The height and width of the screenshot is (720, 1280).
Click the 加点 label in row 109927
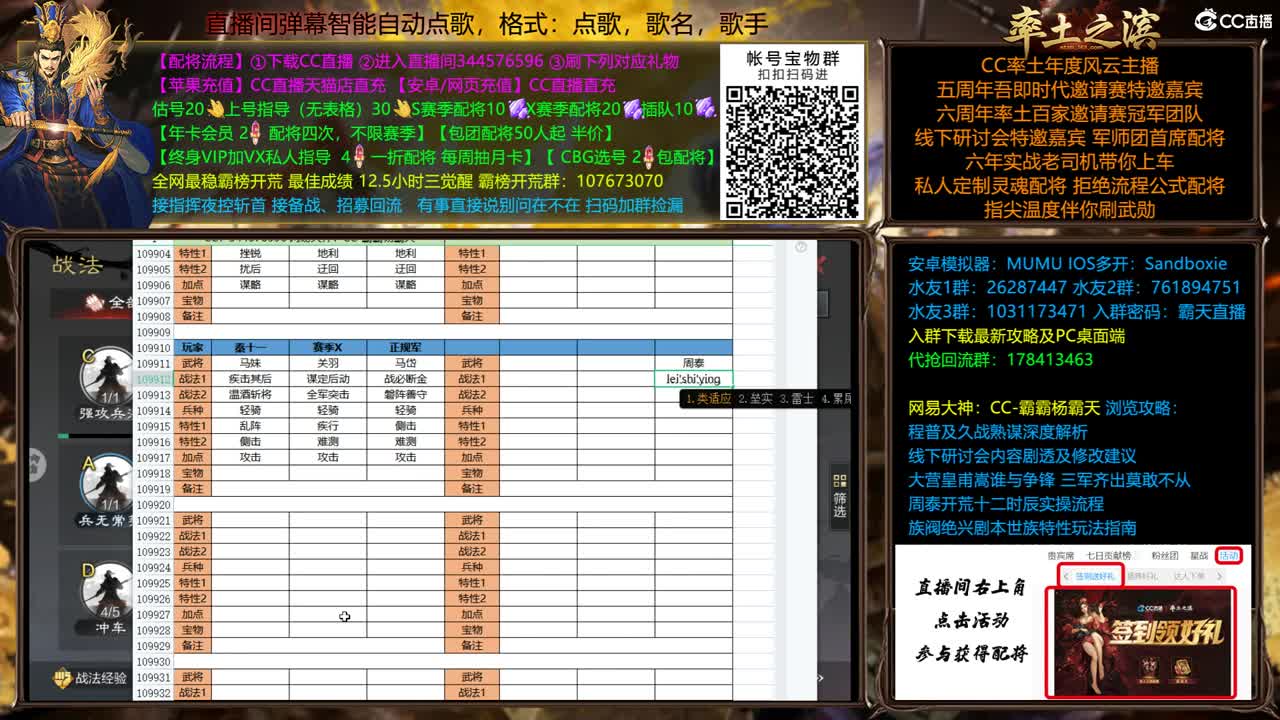pyautogui.click(x=192, y=615)
